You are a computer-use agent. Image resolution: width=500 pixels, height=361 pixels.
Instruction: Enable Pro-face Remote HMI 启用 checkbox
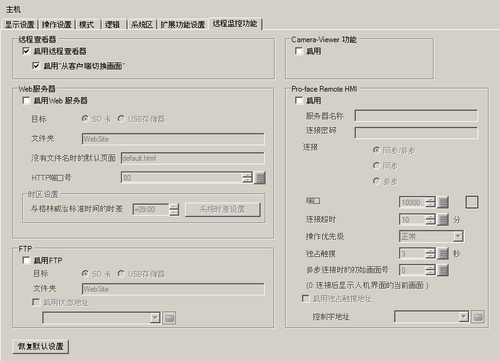tap(299, 100)
